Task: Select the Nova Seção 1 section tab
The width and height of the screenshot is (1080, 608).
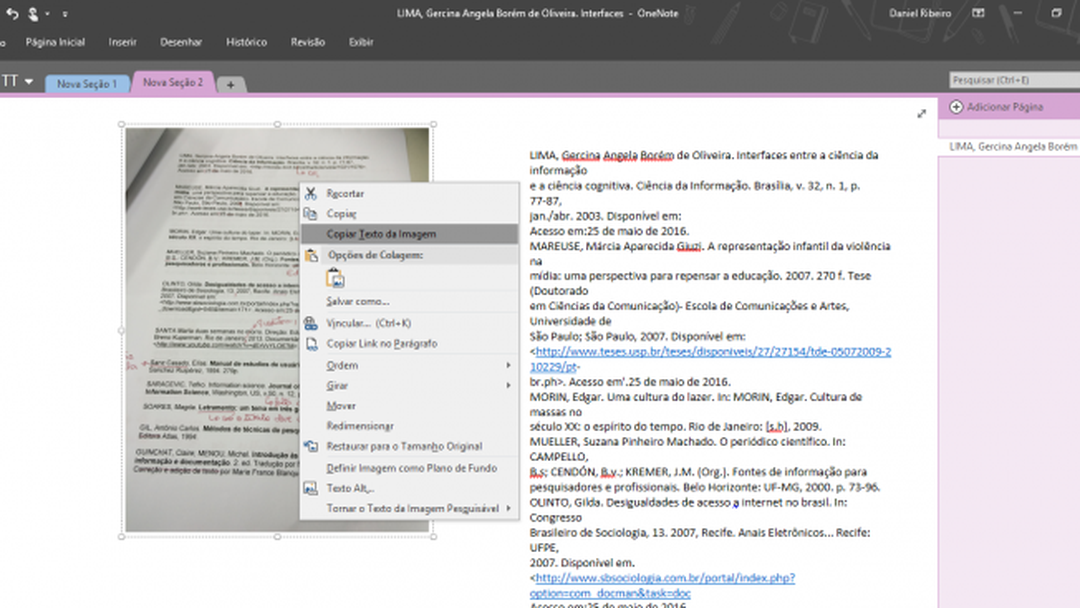Action: 86,83
